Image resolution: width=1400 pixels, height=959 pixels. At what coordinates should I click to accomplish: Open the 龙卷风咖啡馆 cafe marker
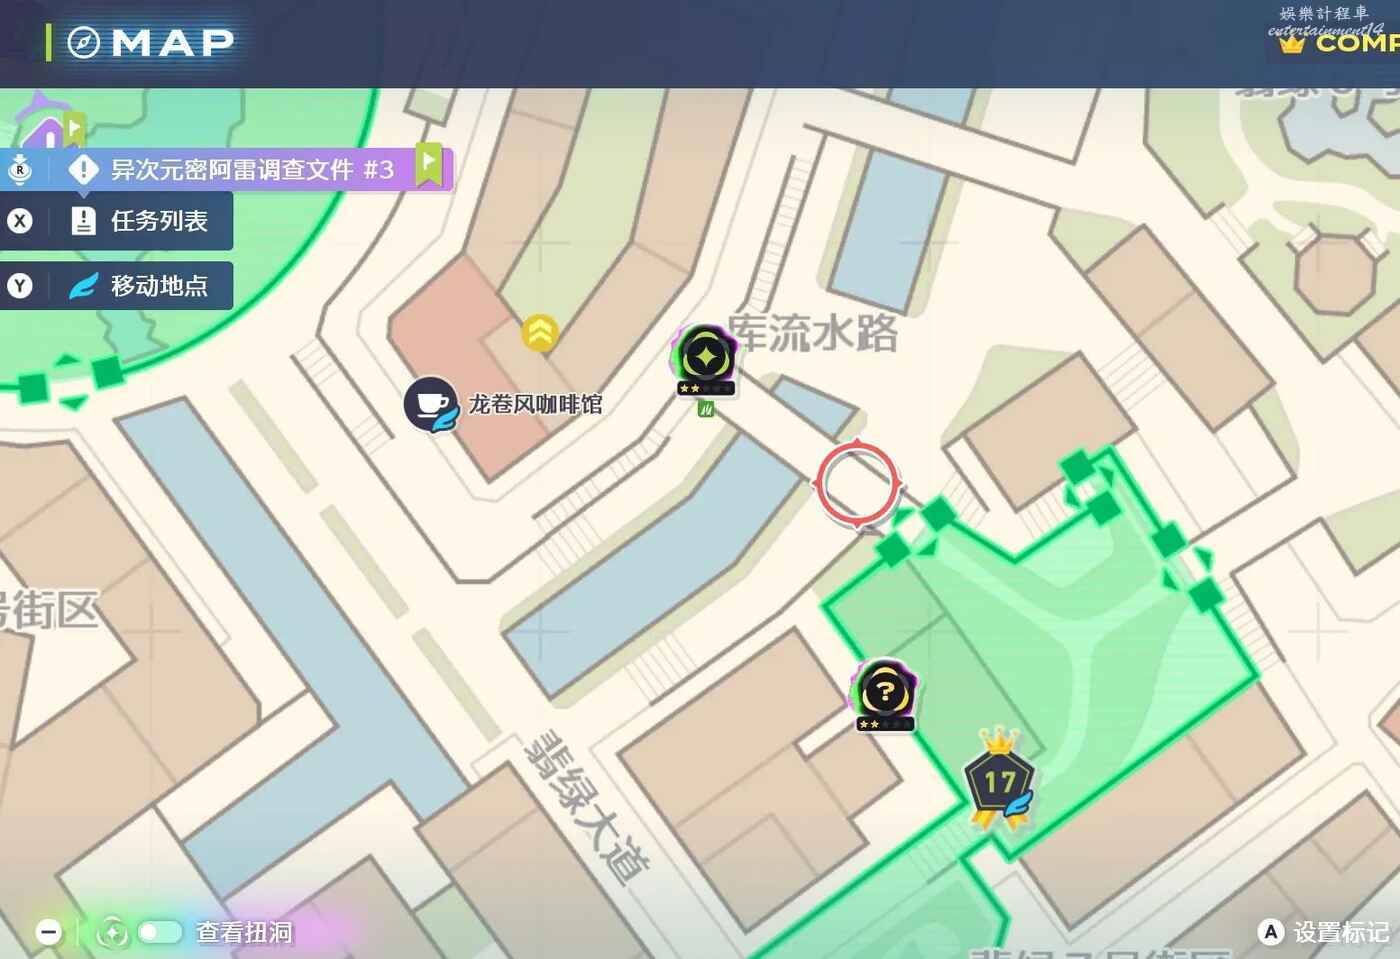point(431,405)
